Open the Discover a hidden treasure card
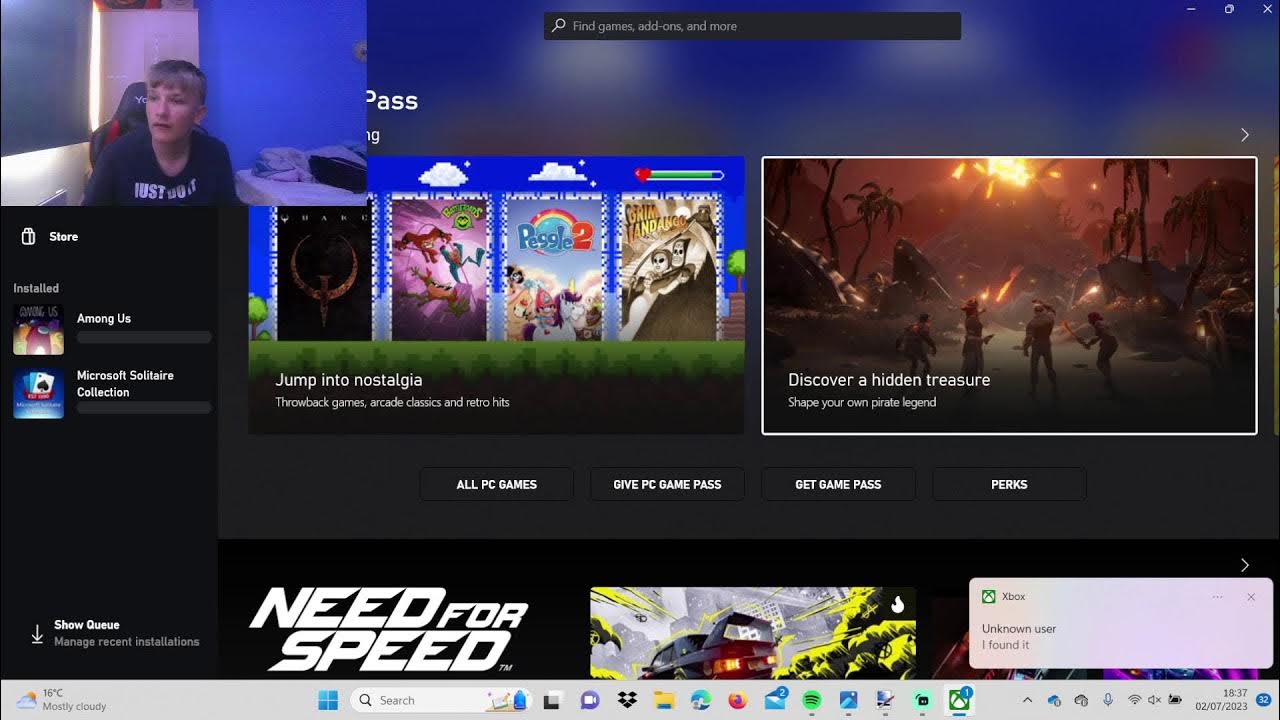 click(x=1009, y=295)
